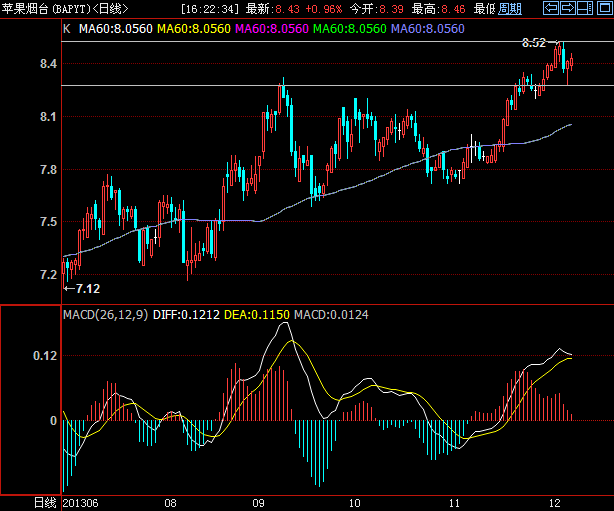Click the 10 month marker on time axis
The height and width of the screenshot is (511, 614).
[354, 503]
